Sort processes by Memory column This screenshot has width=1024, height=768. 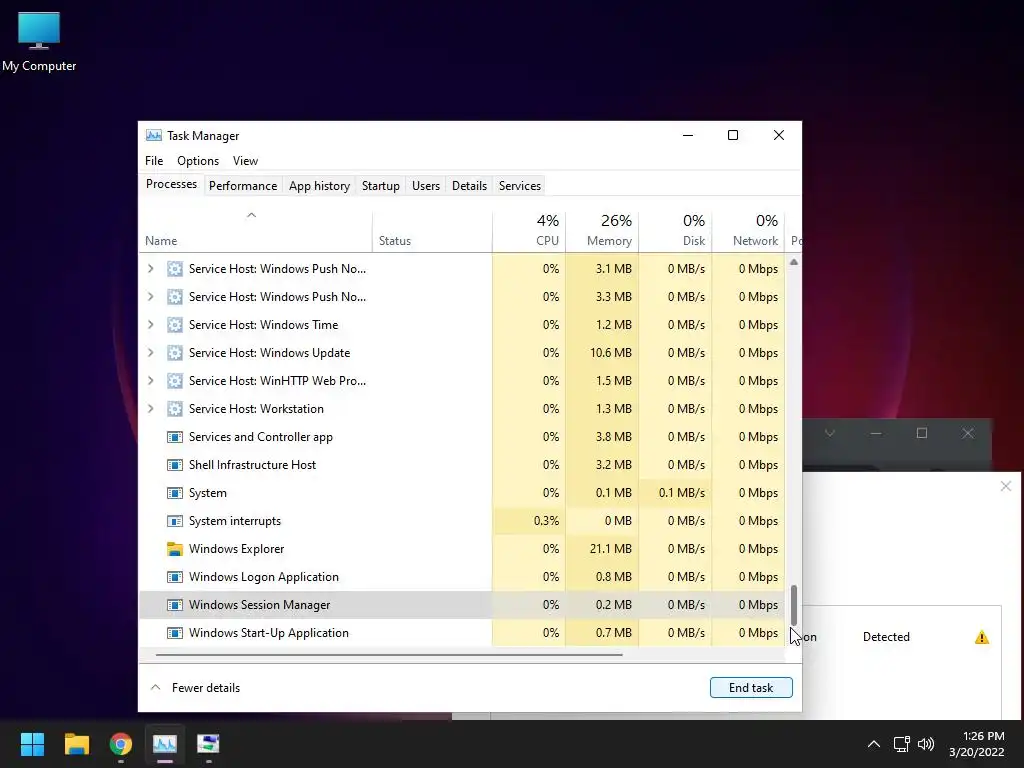602,231
